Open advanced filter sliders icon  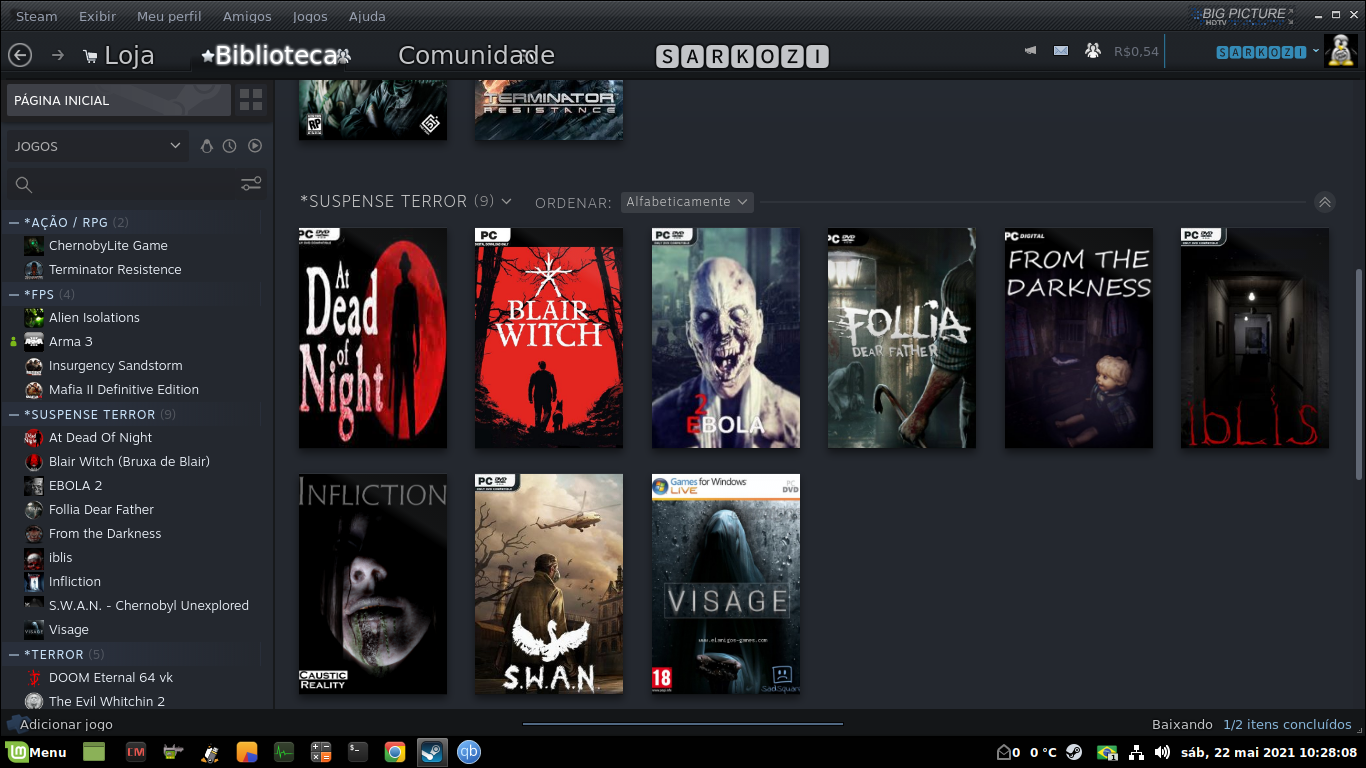[251, 184]
